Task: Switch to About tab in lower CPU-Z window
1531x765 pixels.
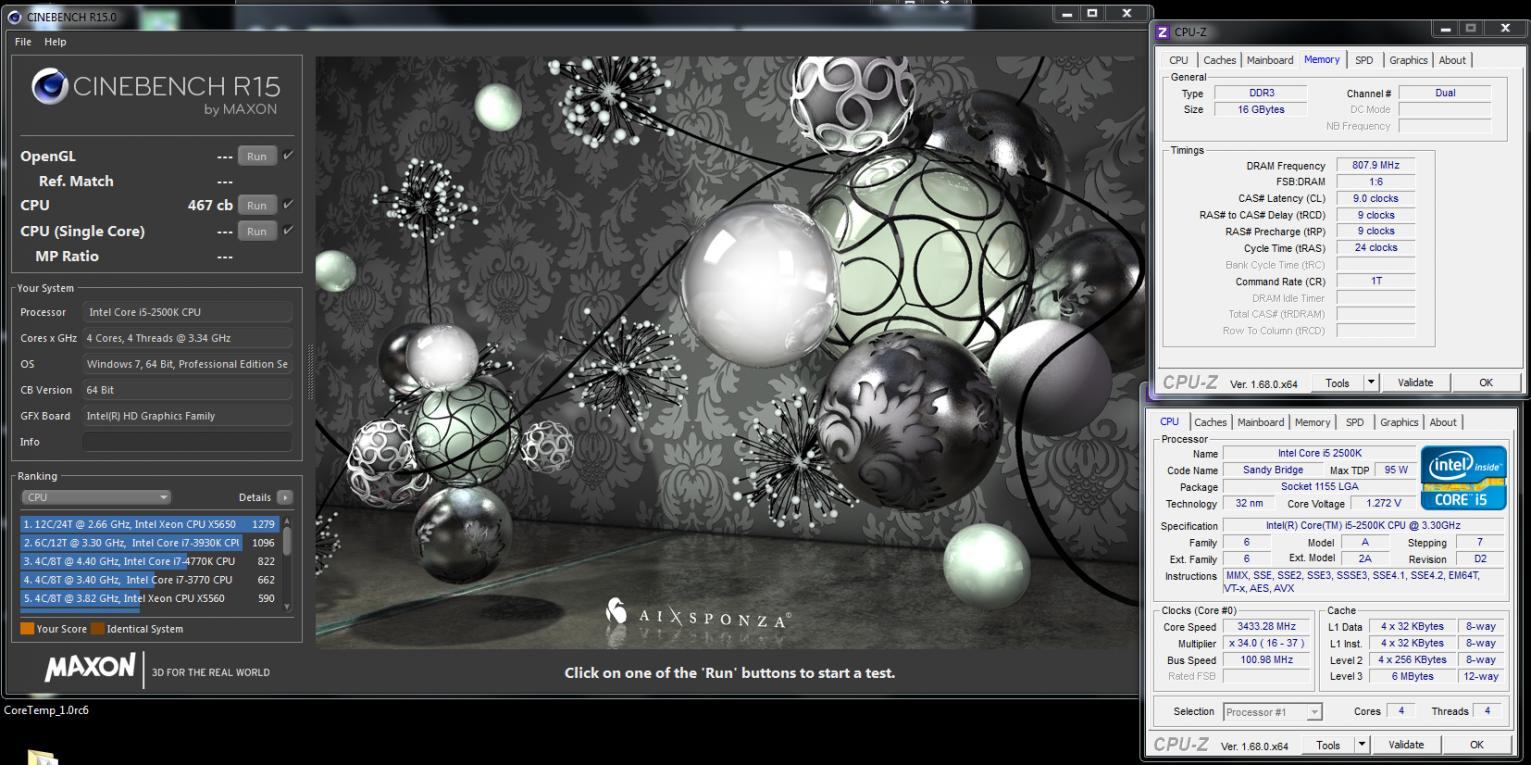Action: click(1443, 422)
